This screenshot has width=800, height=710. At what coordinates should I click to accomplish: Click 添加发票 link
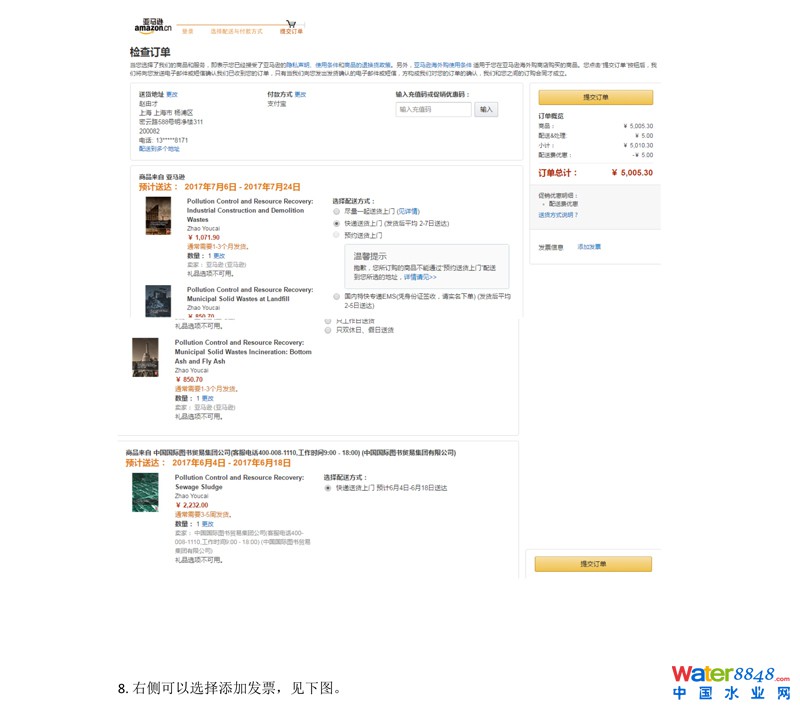click(x=589, y=246)
